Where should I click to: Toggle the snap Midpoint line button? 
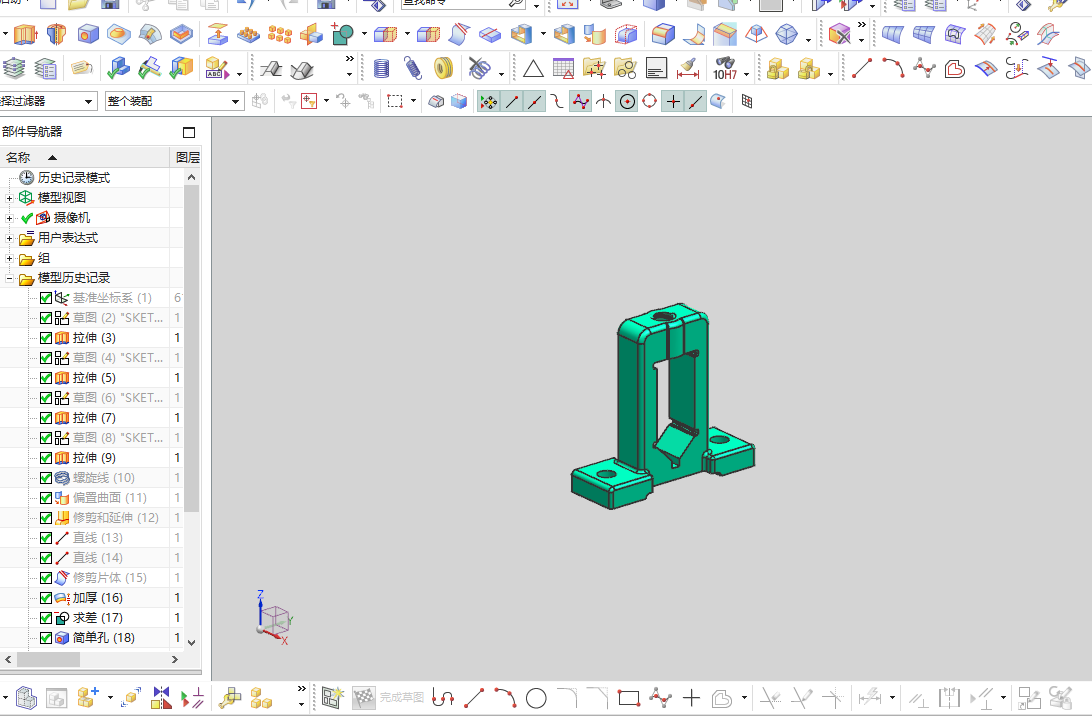point(534,102)
